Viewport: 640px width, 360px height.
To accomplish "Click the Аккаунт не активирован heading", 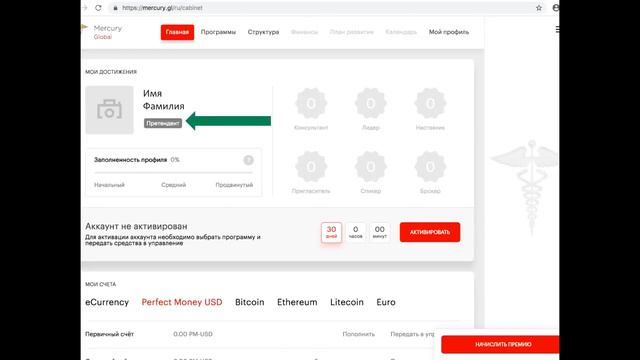I will pyautogui.click(x=136, y=226).
